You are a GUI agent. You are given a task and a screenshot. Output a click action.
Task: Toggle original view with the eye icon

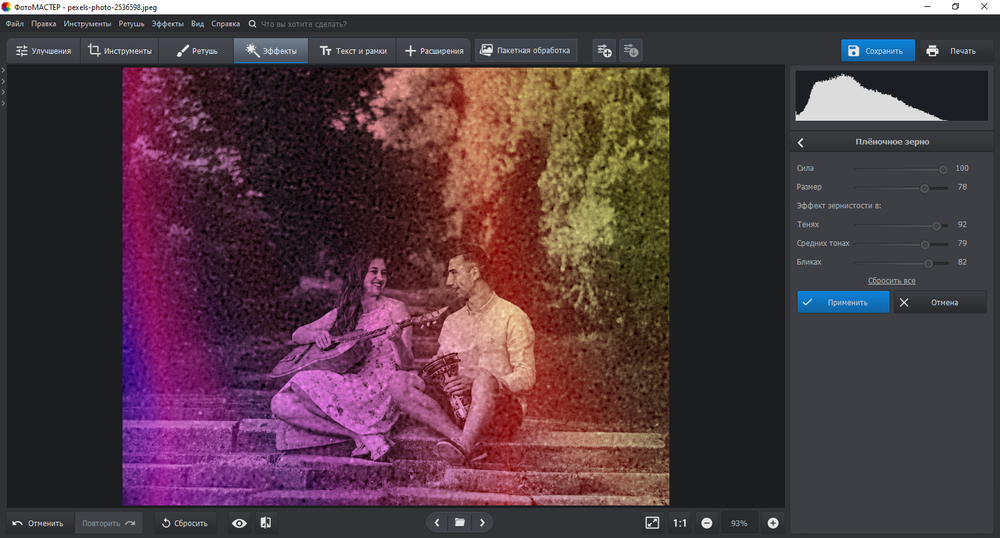[x=239, y=522]
